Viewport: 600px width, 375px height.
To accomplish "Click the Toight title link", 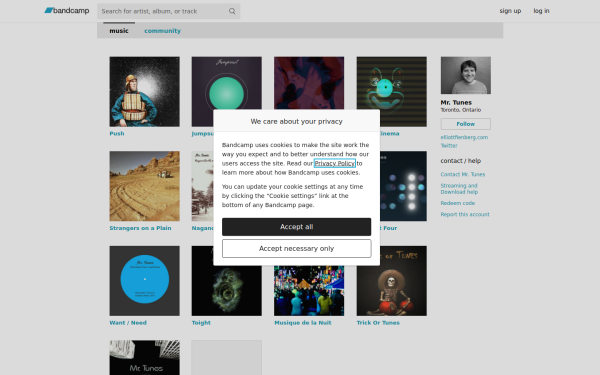I will click(201, 323).
